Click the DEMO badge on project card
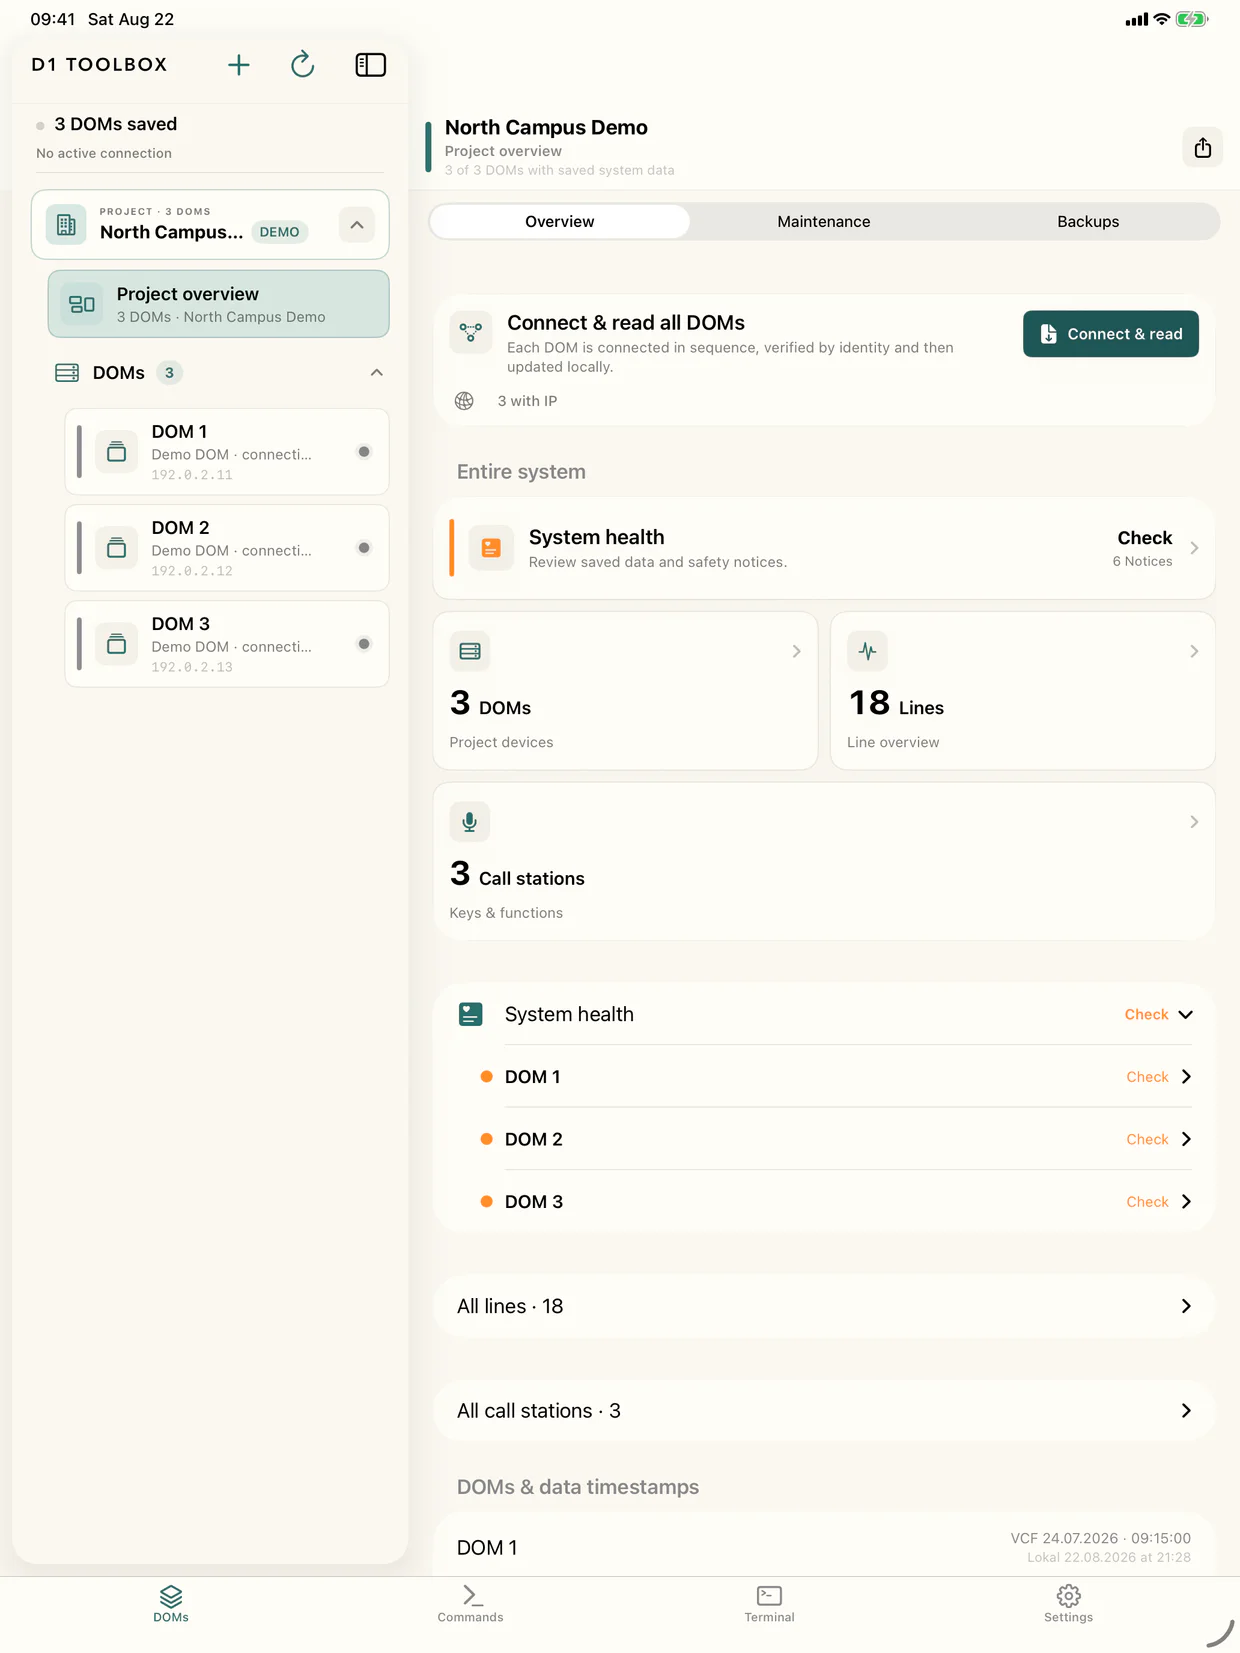 (x=279, y=232)
